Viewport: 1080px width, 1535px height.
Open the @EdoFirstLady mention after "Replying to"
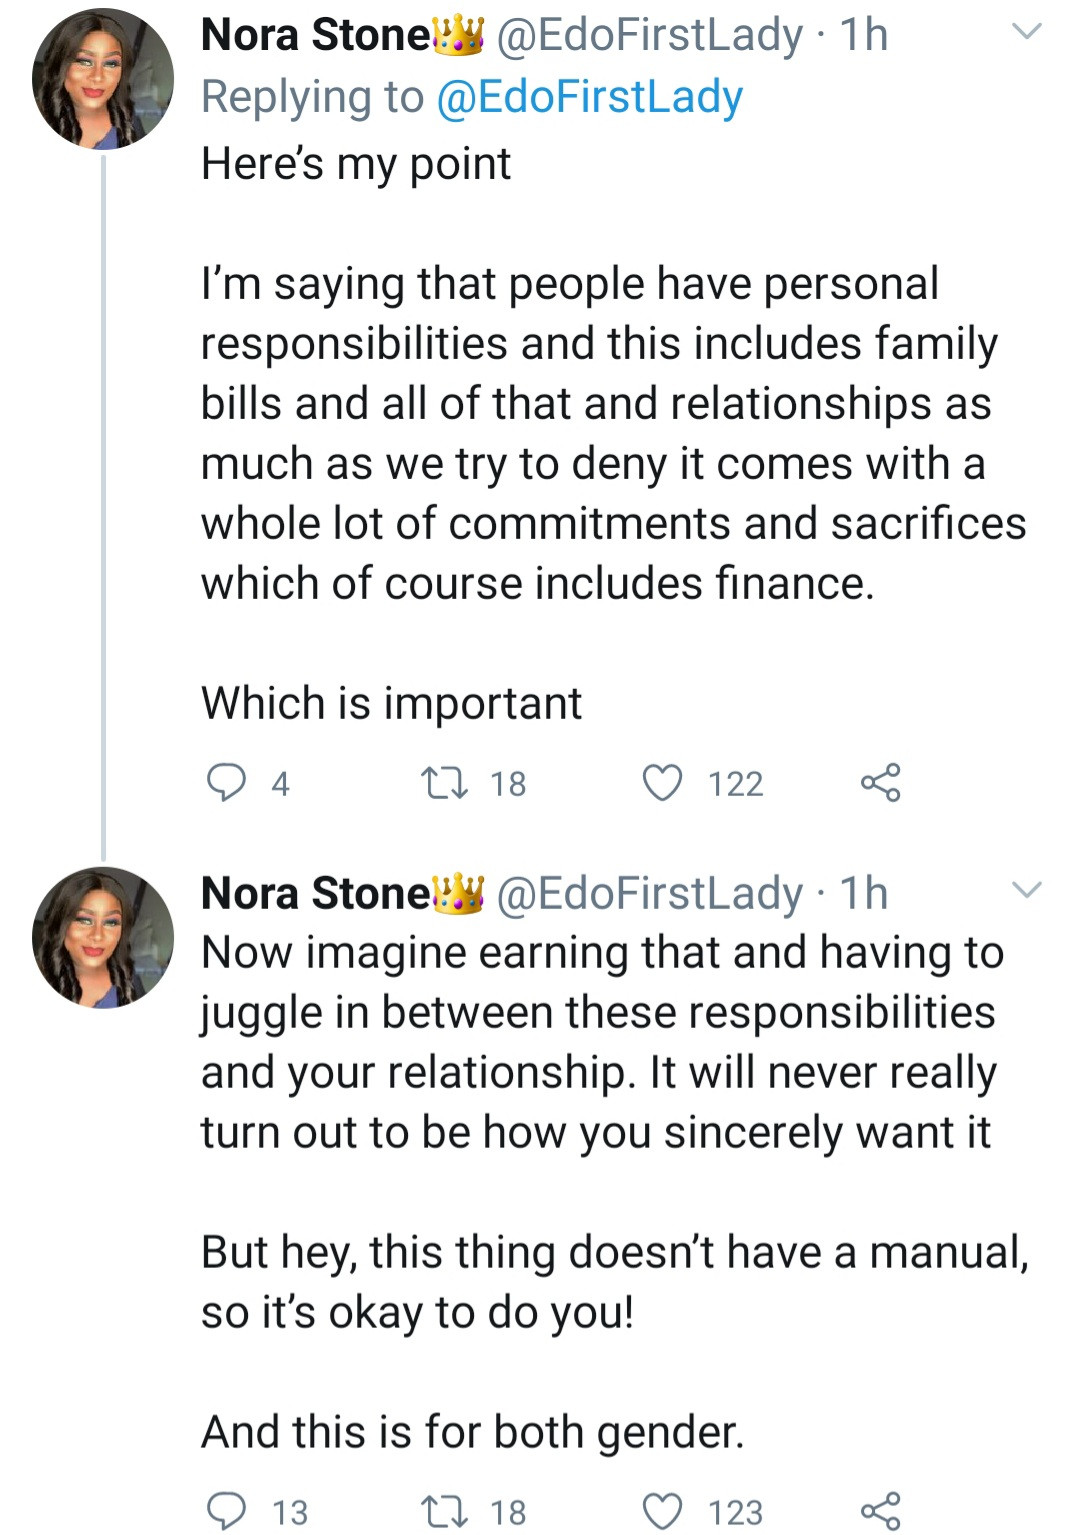coord(590,97)
